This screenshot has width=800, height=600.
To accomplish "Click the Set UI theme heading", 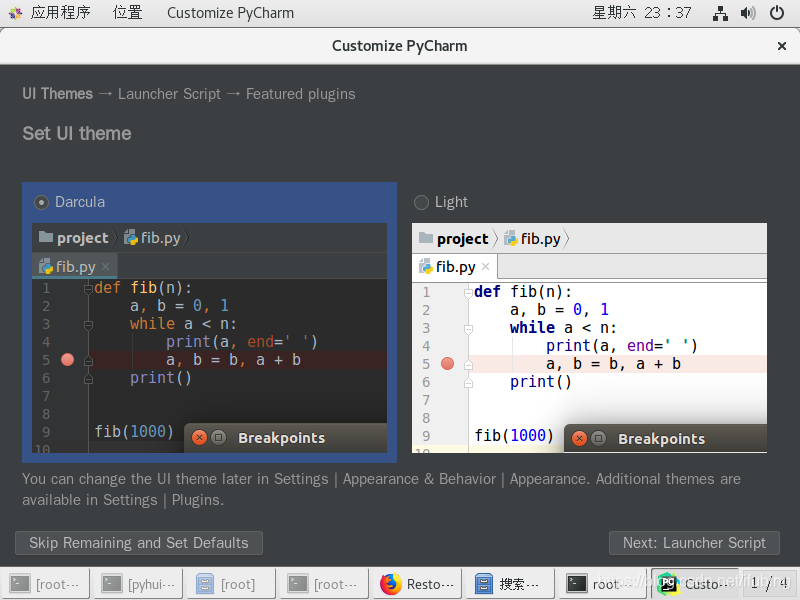I will pos(77,134).
